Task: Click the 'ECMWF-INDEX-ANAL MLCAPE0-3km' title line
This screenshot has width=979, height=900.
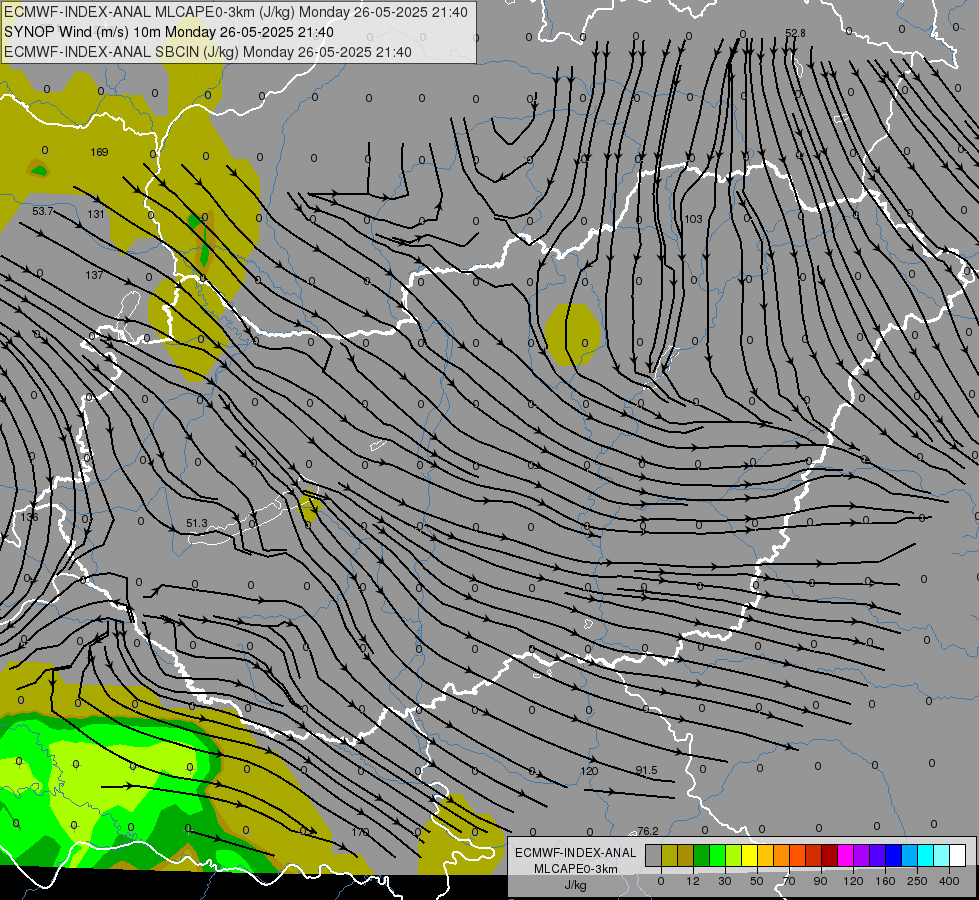Action: [x=235, y=12]
